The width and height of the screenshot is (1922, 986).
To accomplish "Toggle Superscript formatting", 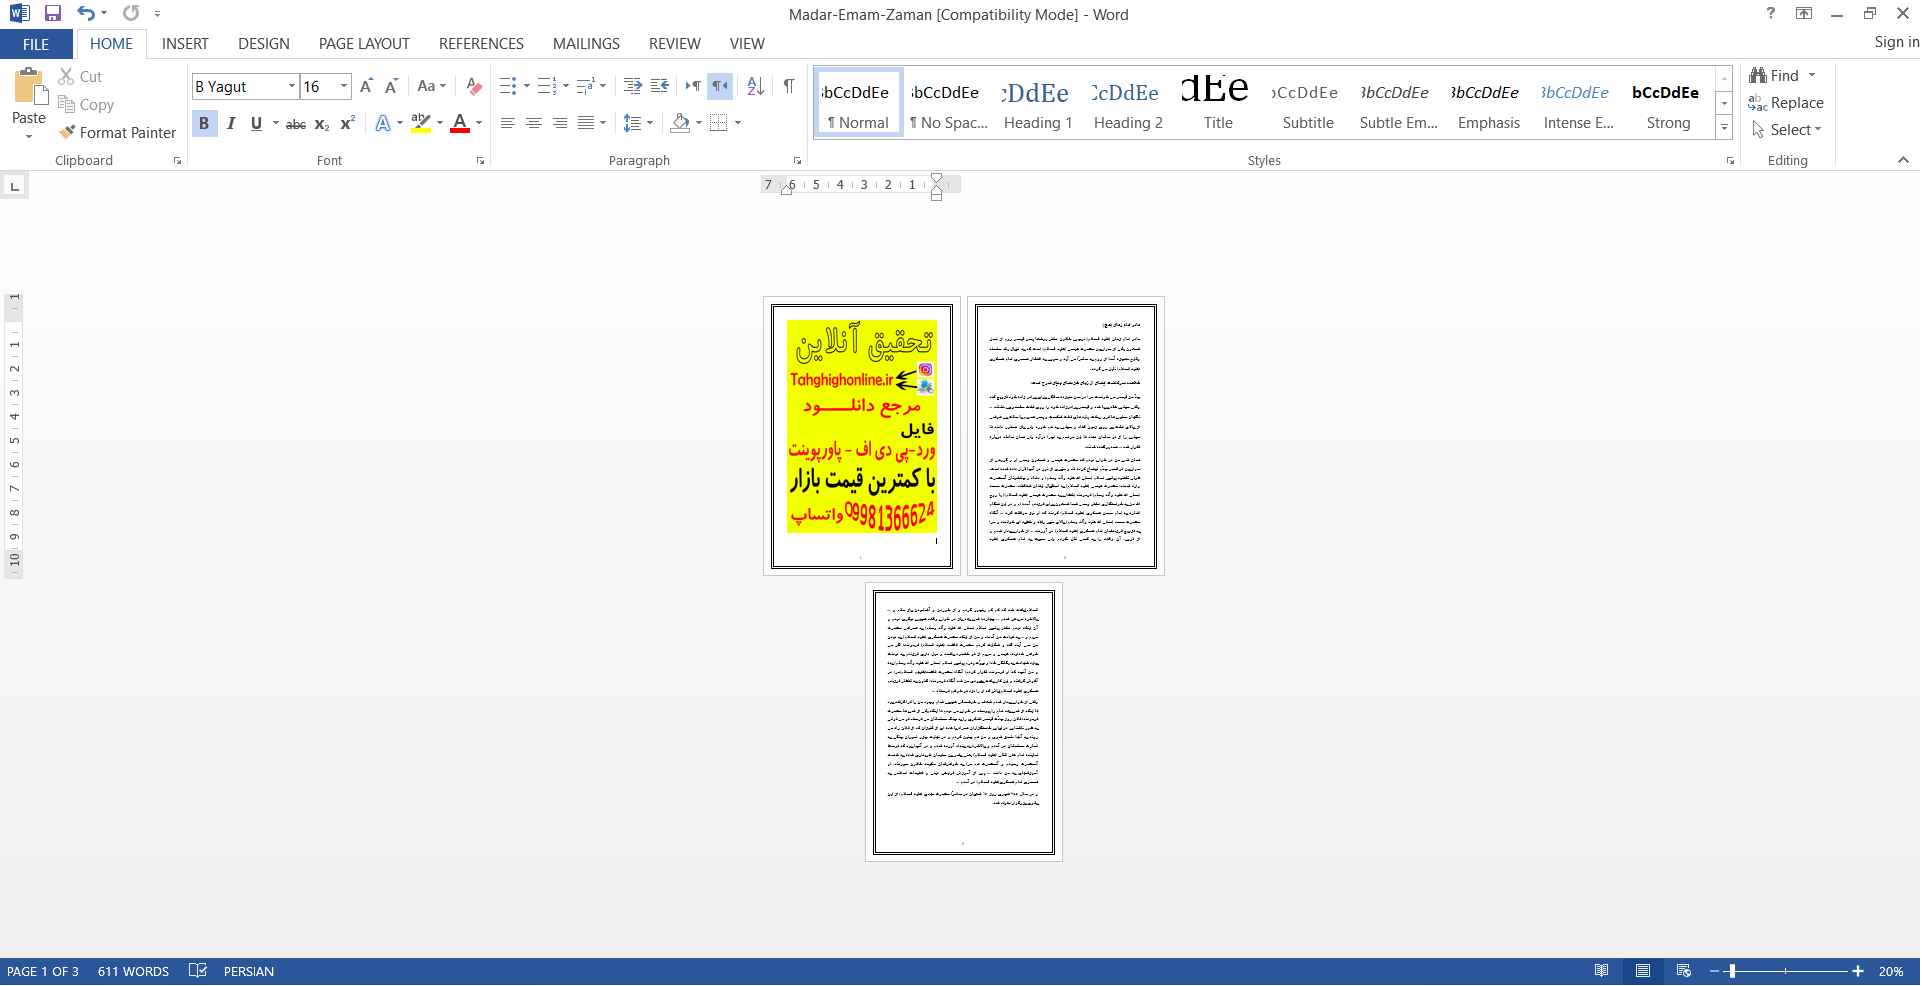I will point(347,124).
